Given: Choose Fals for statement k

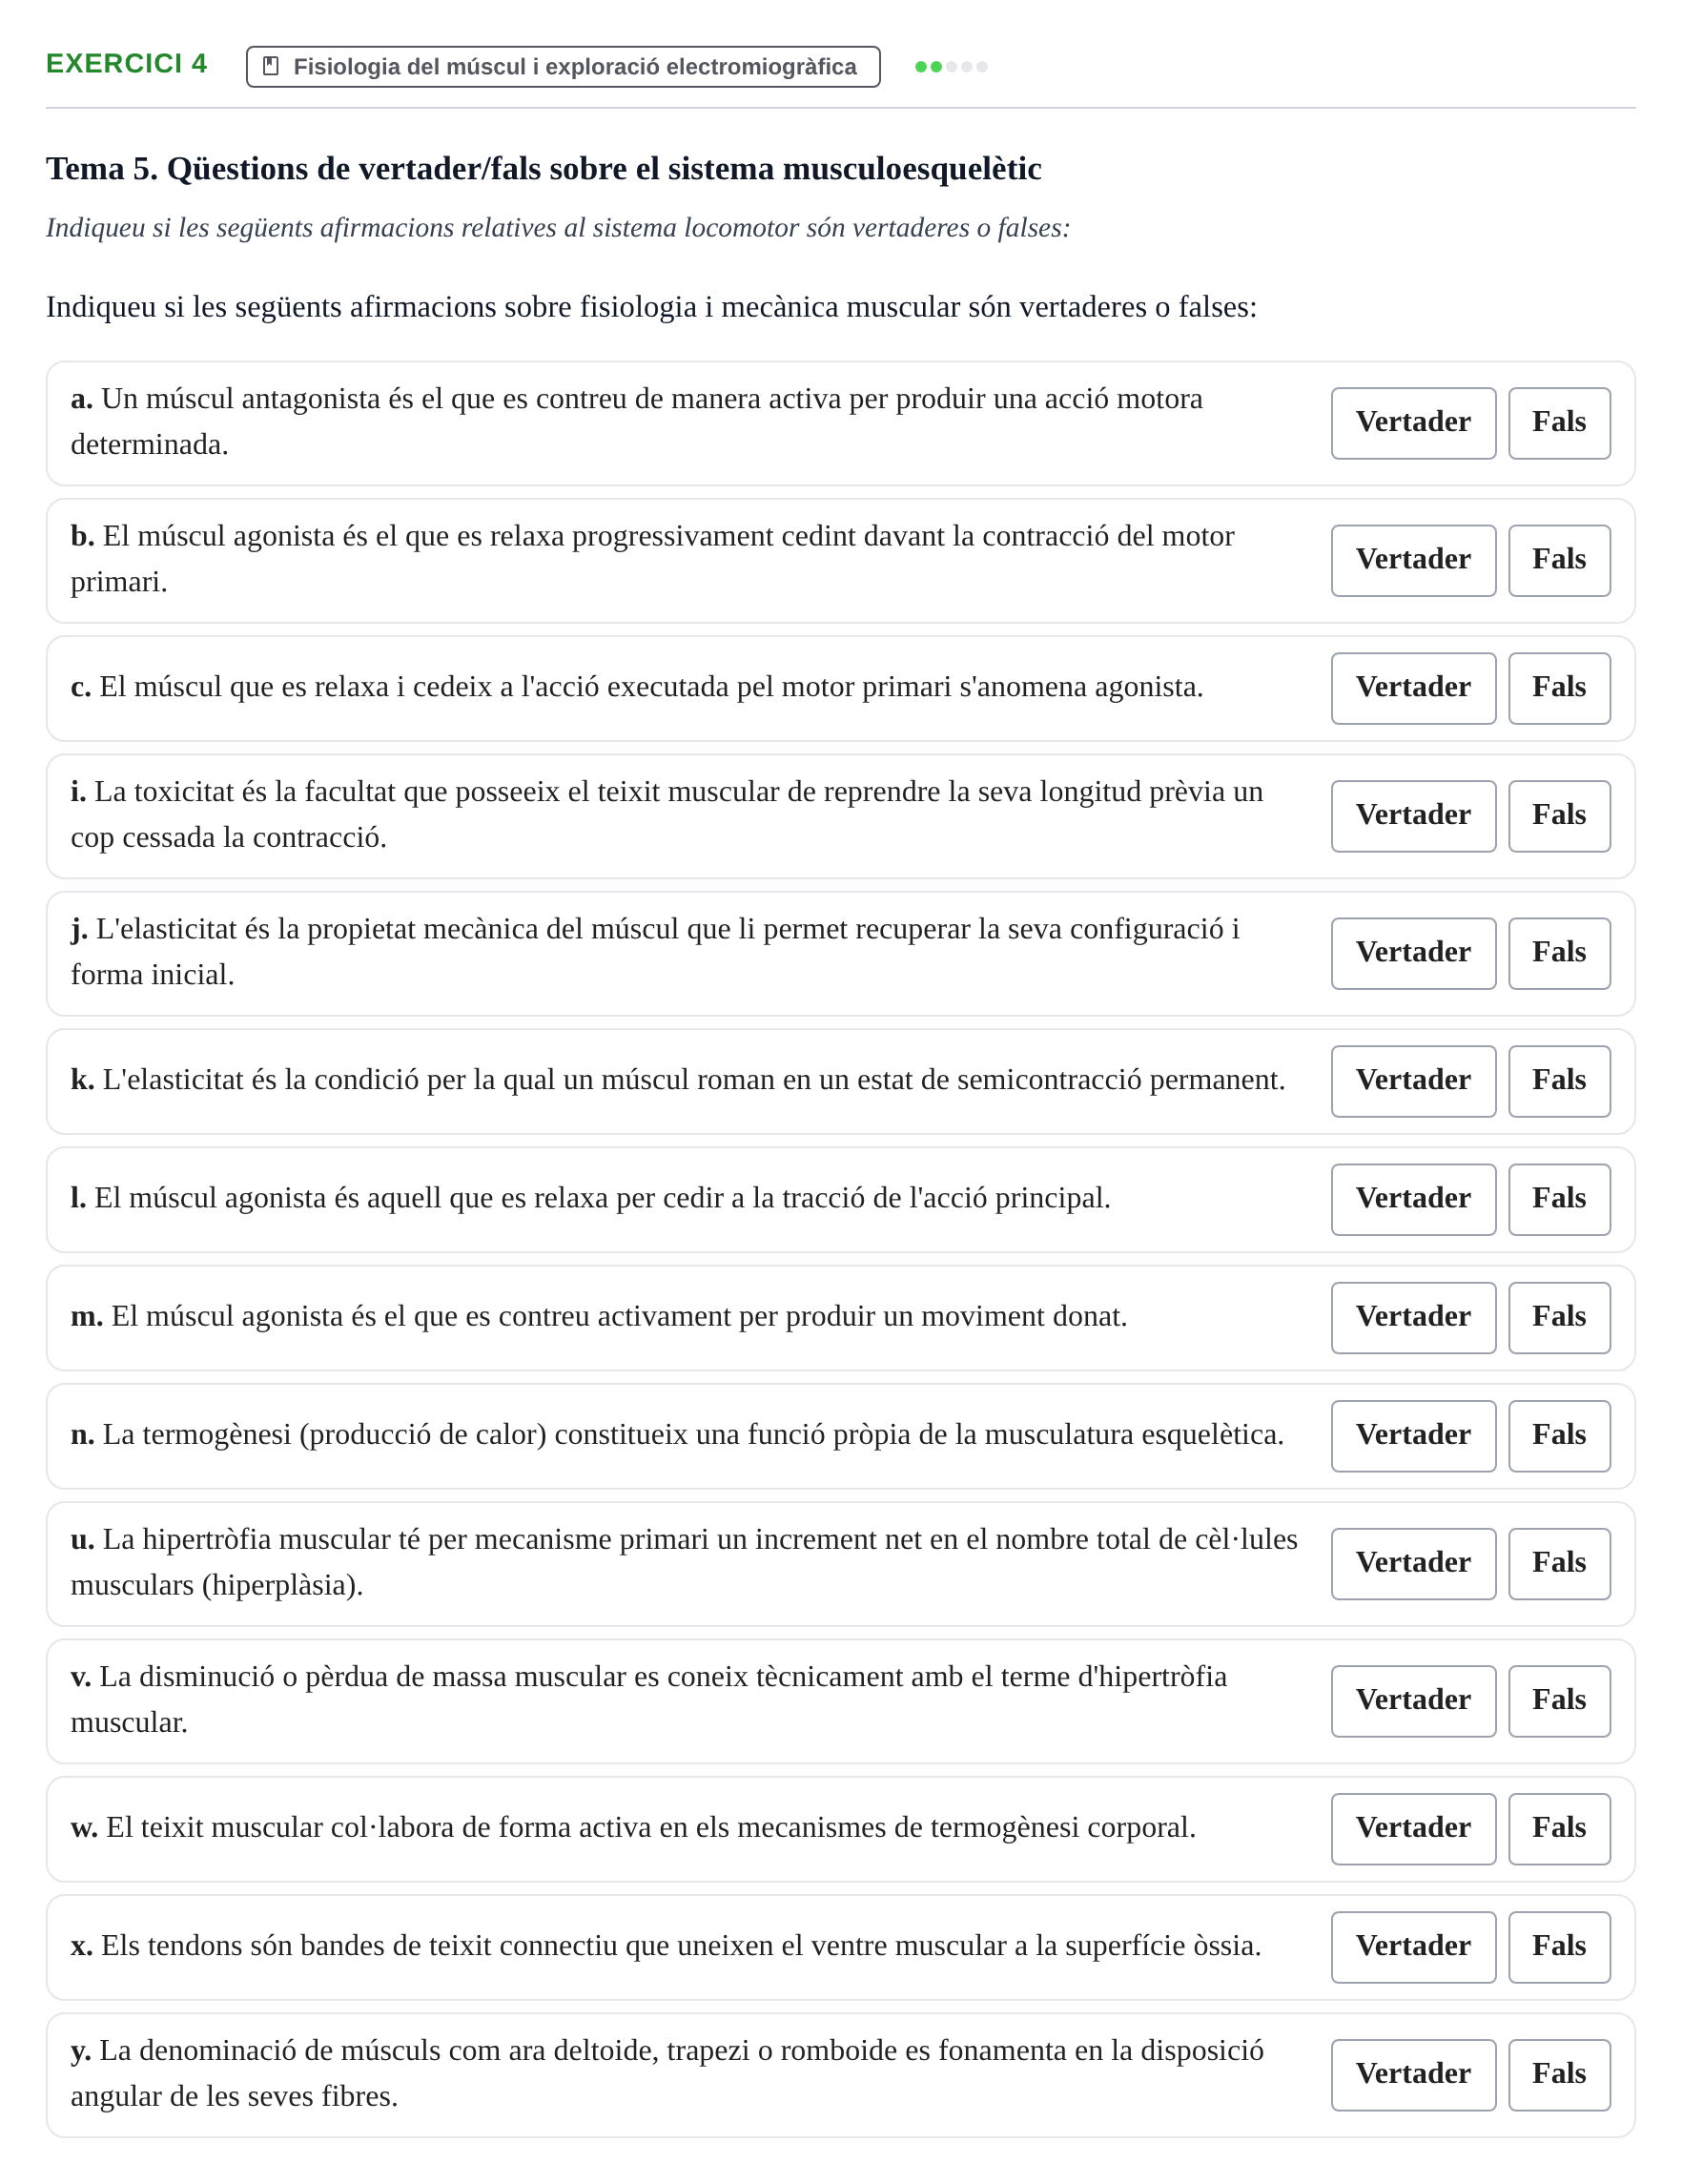Looking at the screenshot, I should pos(1558,1081).
